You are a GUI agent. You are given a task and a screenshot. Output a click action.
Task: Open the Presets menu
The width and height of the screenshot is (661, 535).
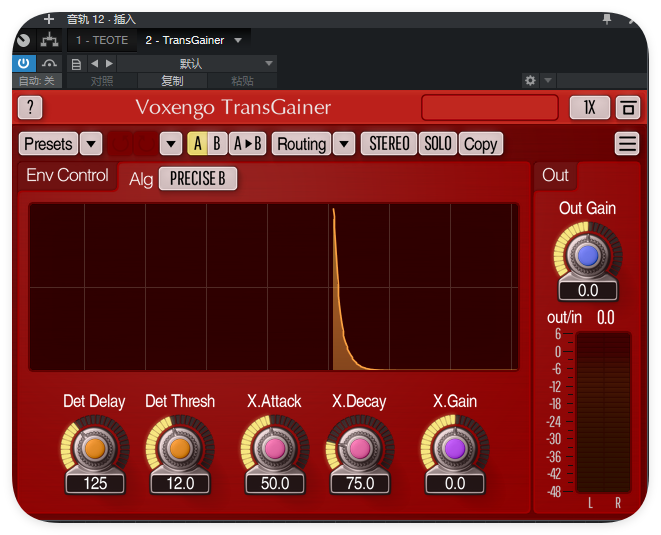(x=48, y=144)
